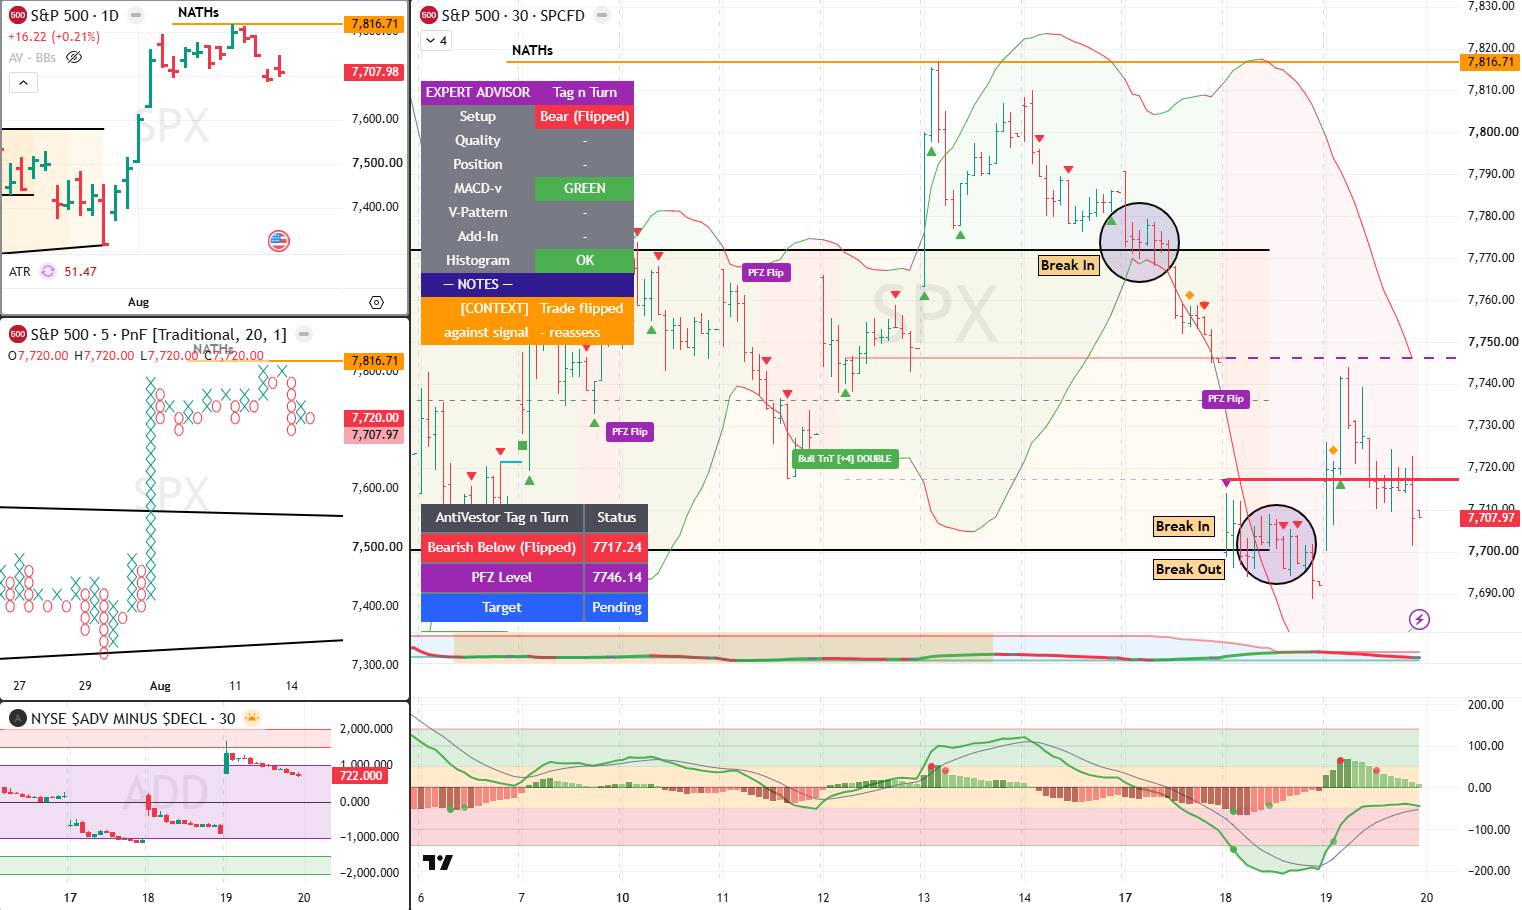Image resolution: width=1522 pixels, height=910 pixels.
Task: Select the GREEN MACD-v cell
Action: [x=585, y=188]
